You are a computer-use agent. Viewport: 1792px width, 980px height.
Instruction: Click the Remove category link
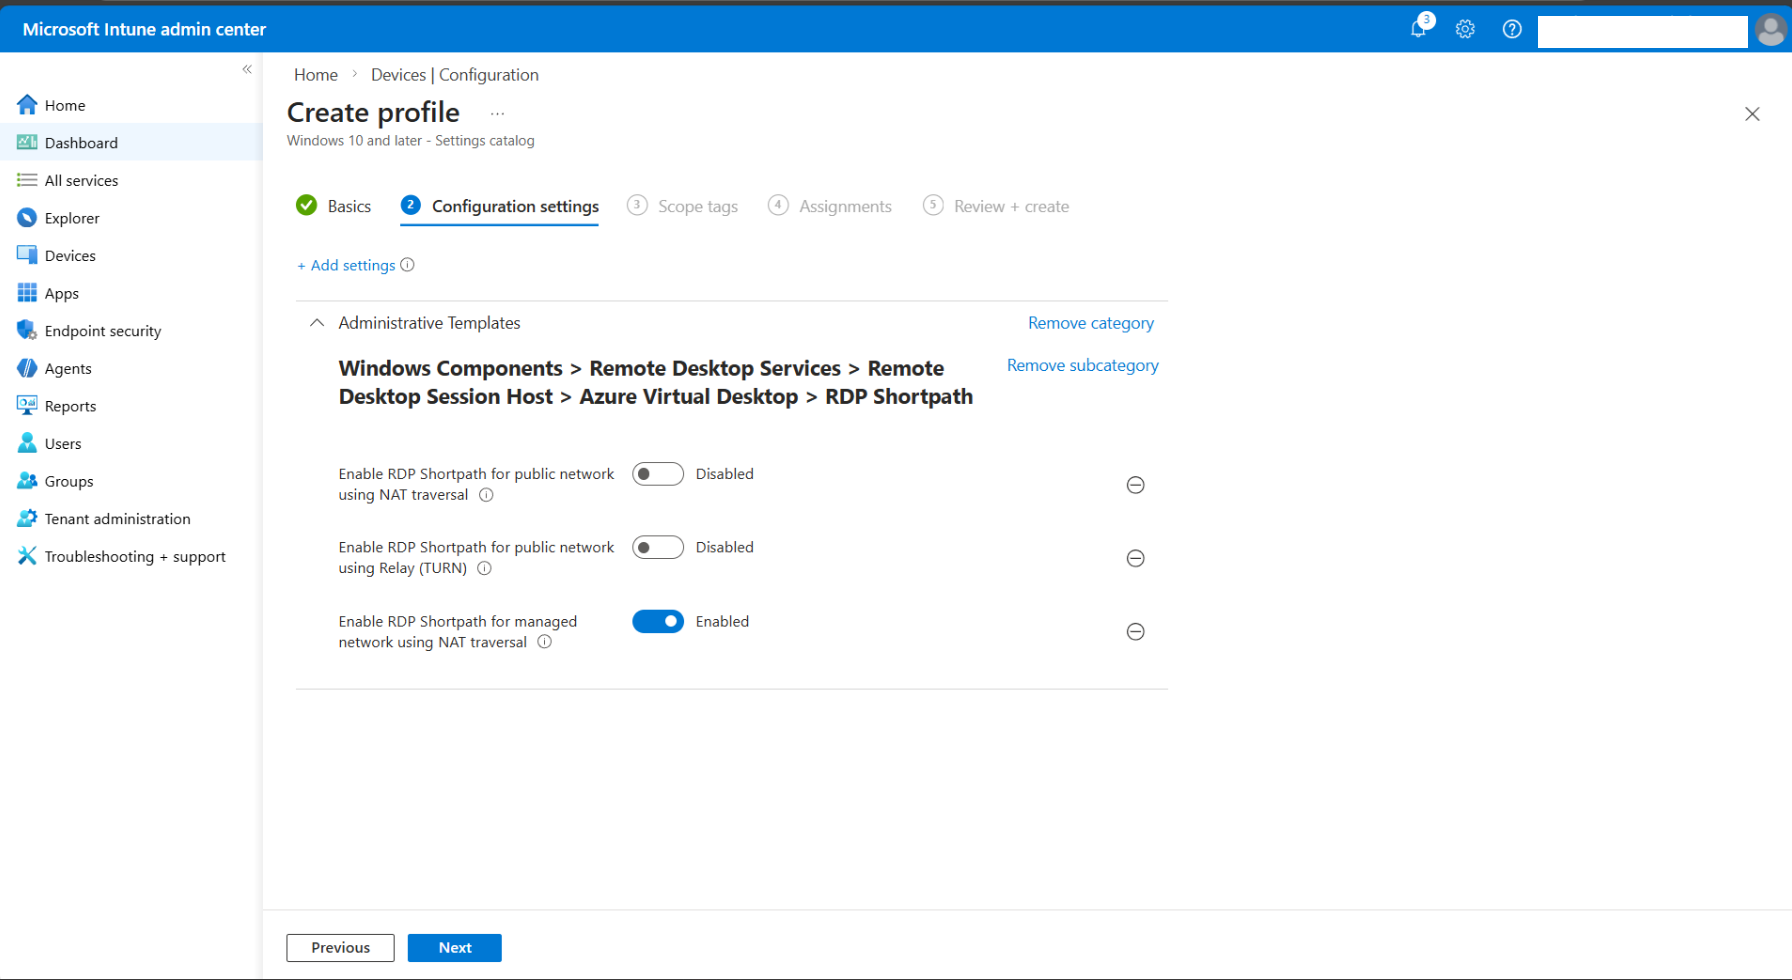click(1090, 322)
